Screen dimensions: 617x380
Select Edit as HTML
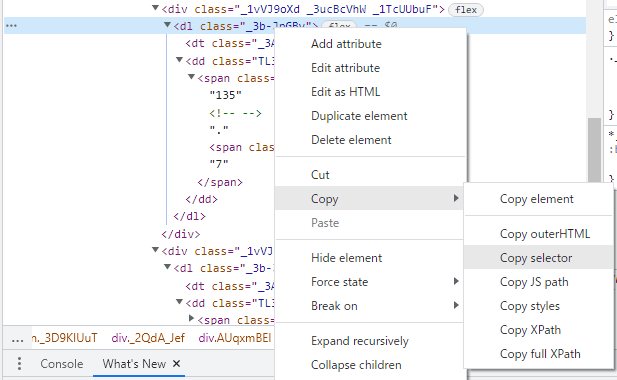click(345, 92)
